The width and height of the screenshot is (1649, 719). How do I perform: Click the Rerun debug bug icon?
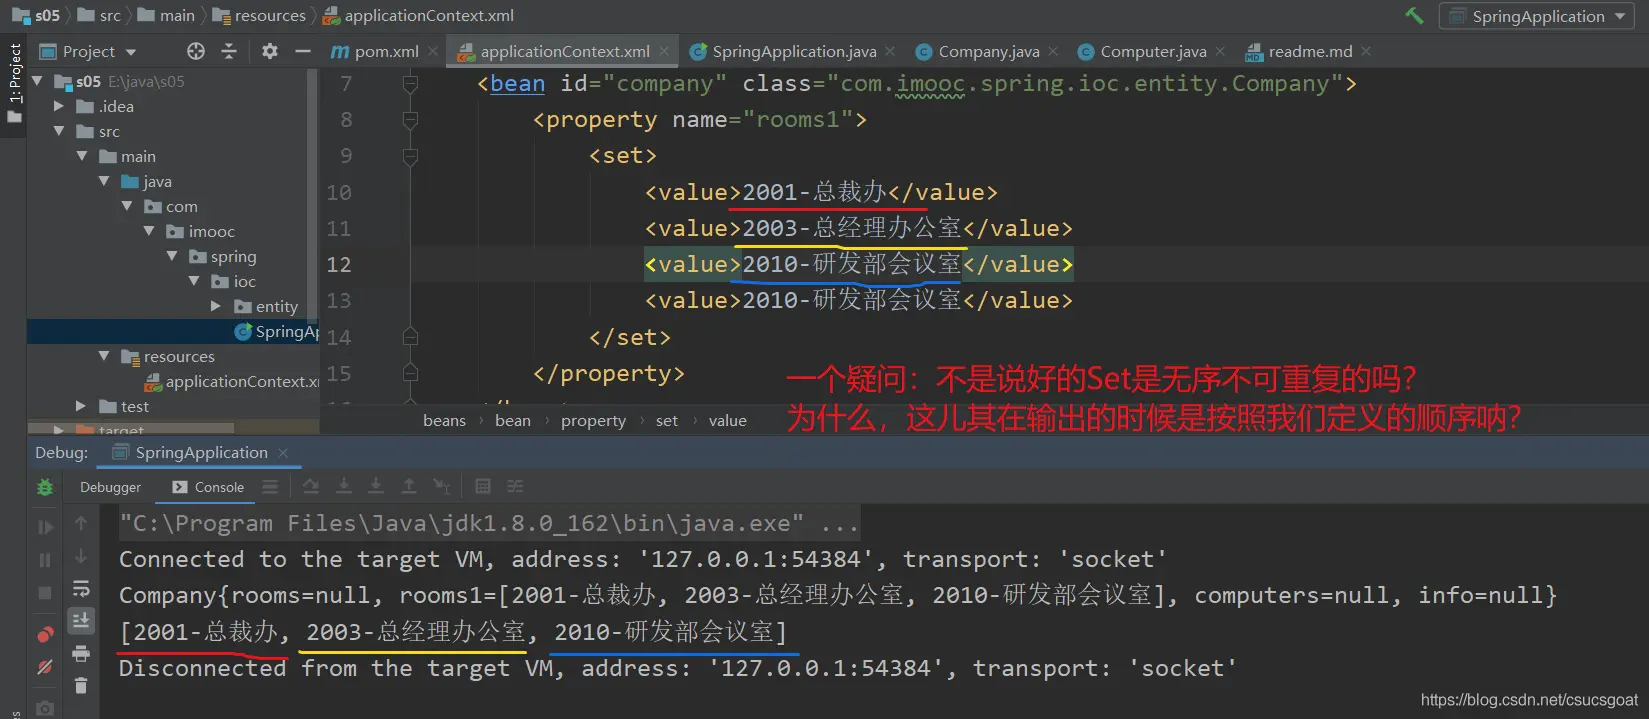[45, 487]
